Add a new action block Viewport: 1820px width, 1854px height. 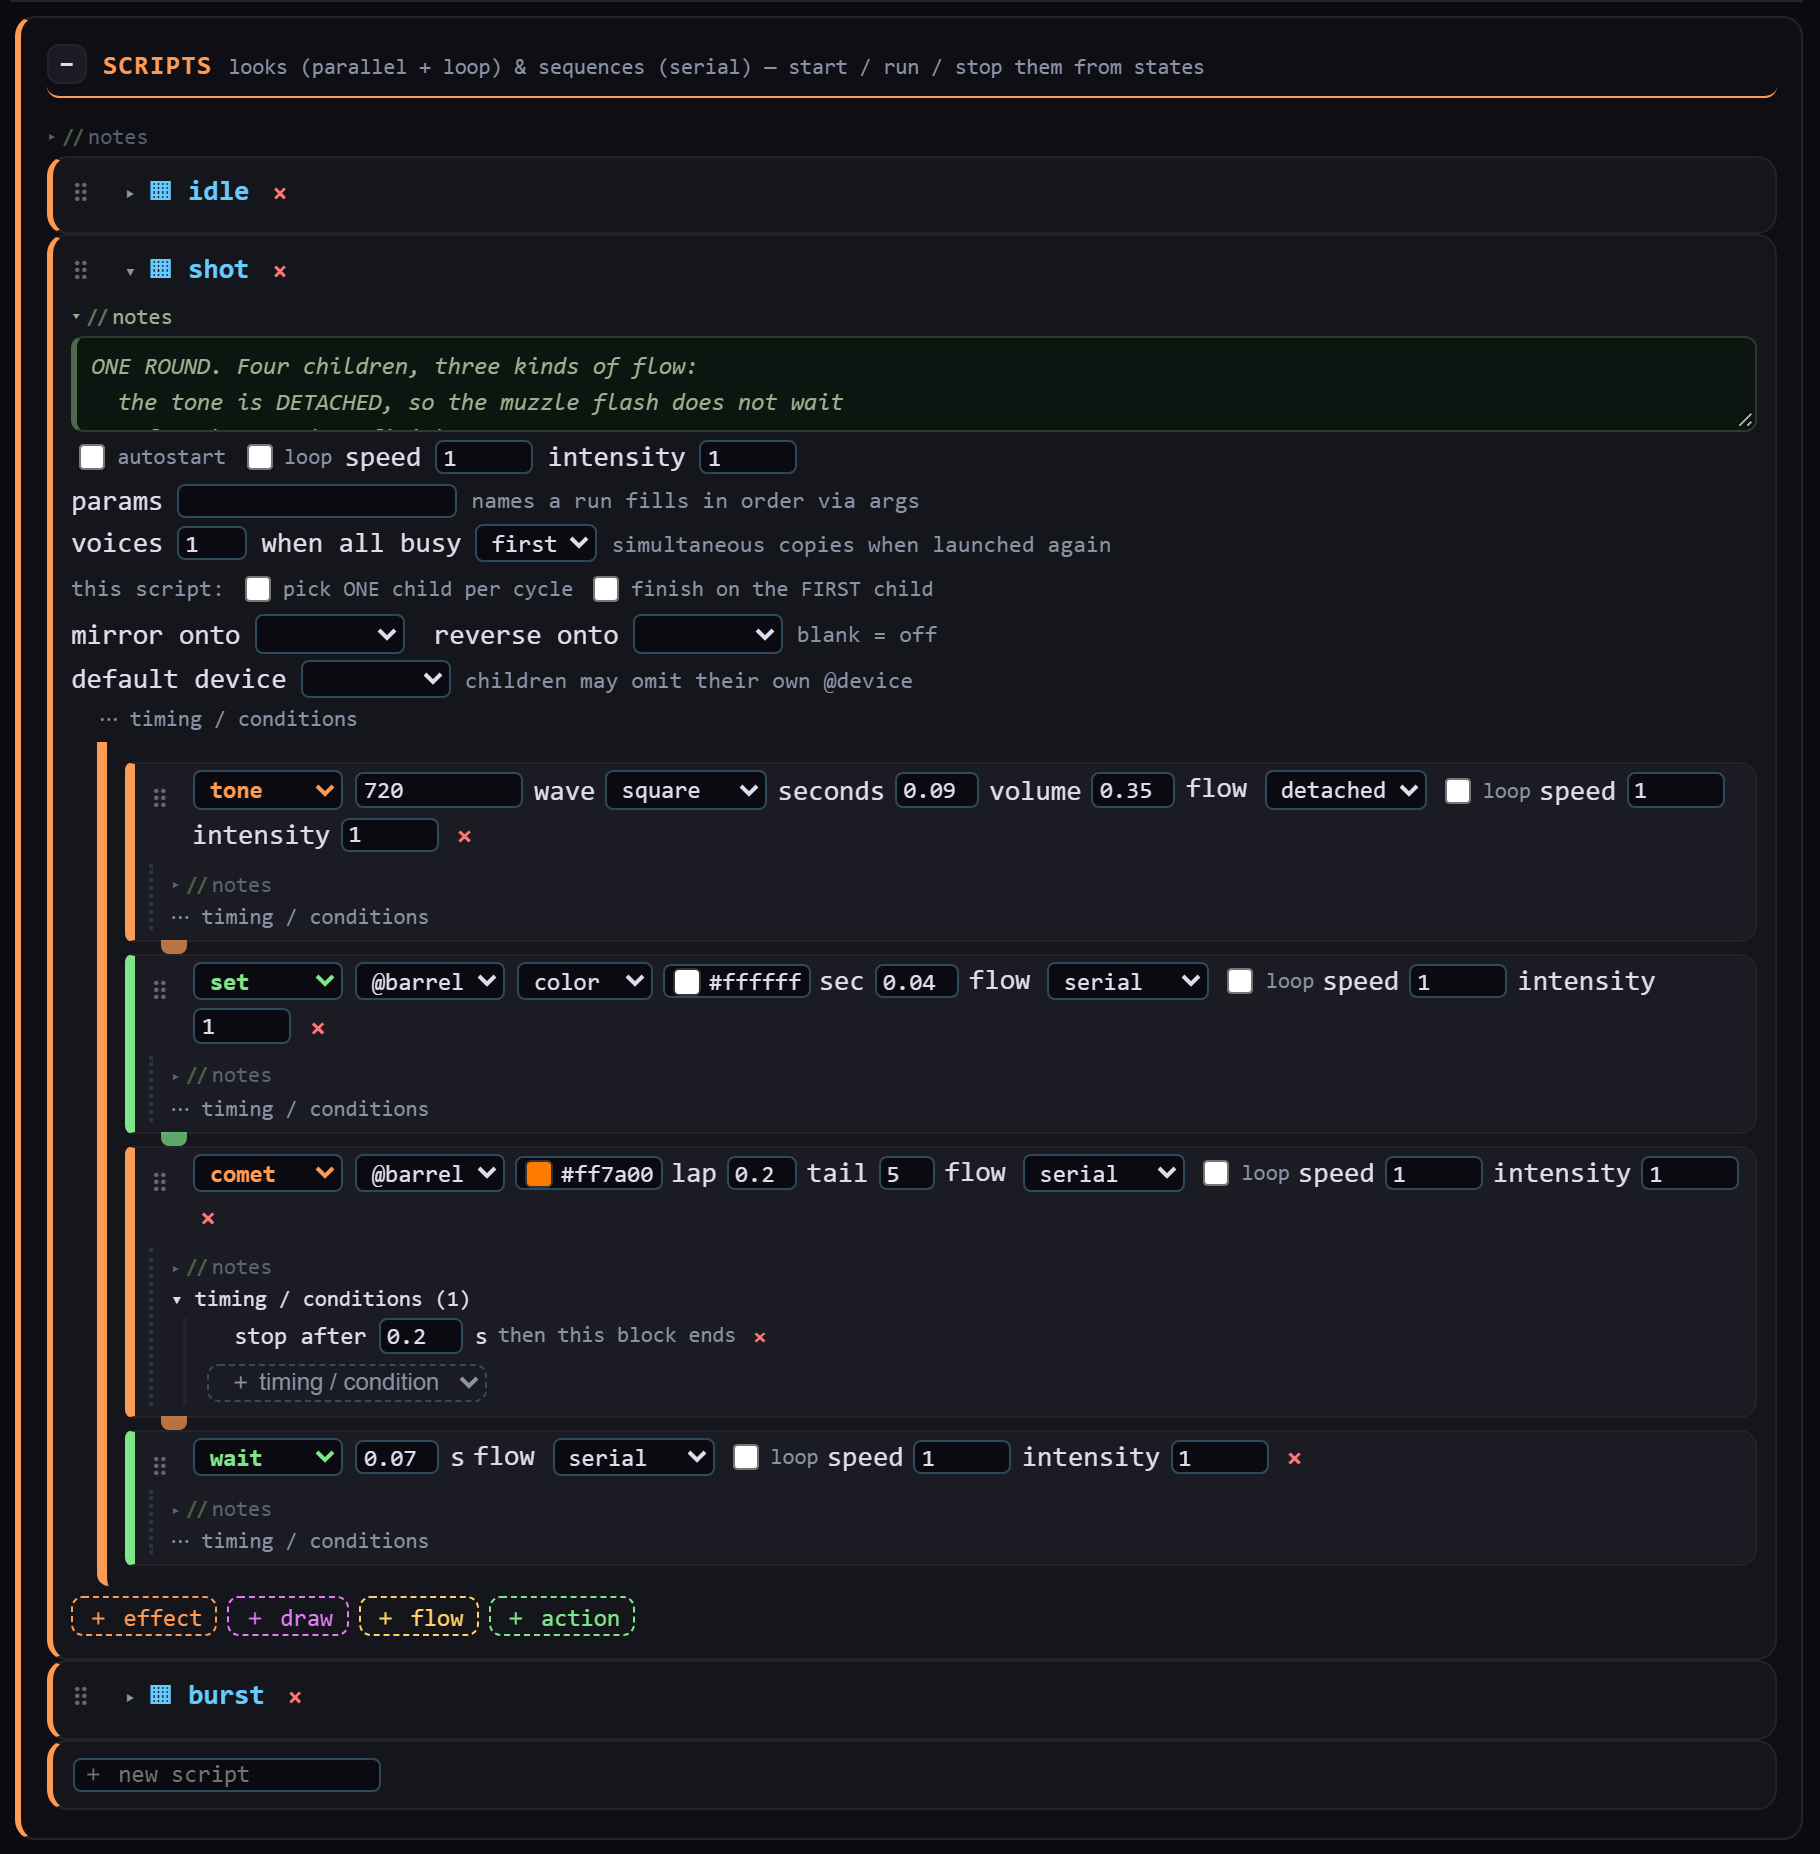tap(562, 1617)
